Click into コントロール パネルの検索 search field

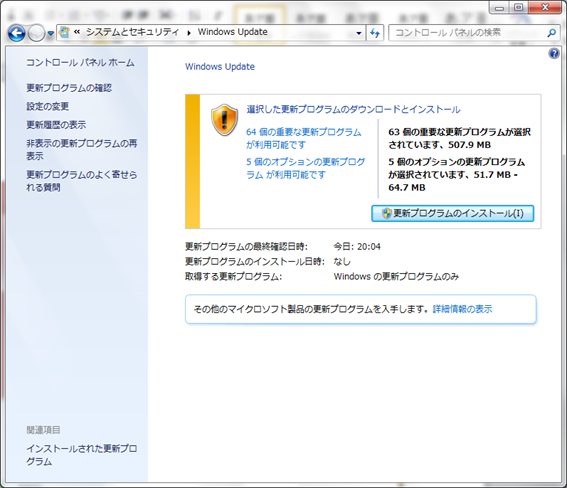(x=469, y=33)
